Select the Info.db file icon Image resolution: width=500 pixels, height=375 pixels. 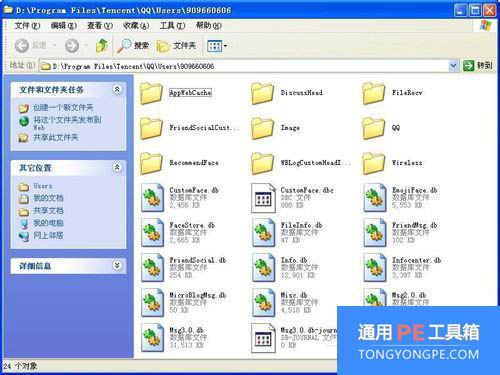263,268
